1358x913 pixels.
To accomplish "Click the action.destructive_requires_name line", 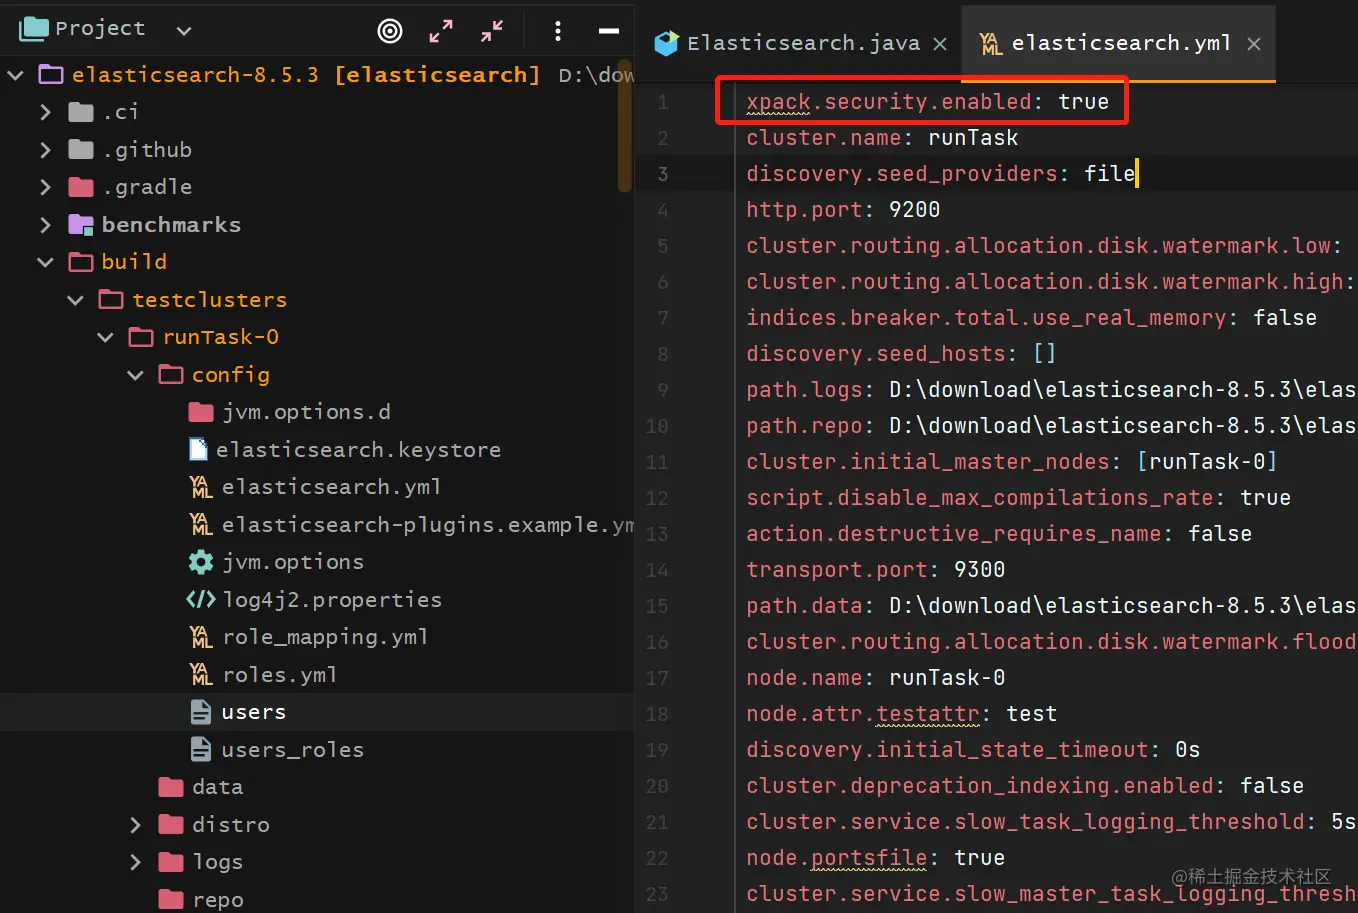I will click(x=999, y=534).
